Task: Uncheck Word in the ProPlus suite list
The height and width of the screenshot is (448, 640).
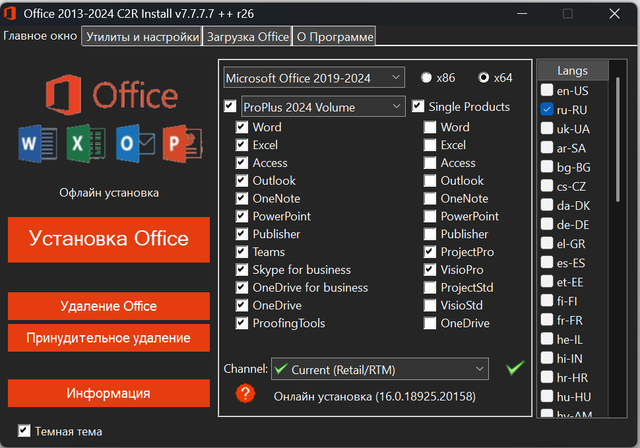Action: (242, 127)
